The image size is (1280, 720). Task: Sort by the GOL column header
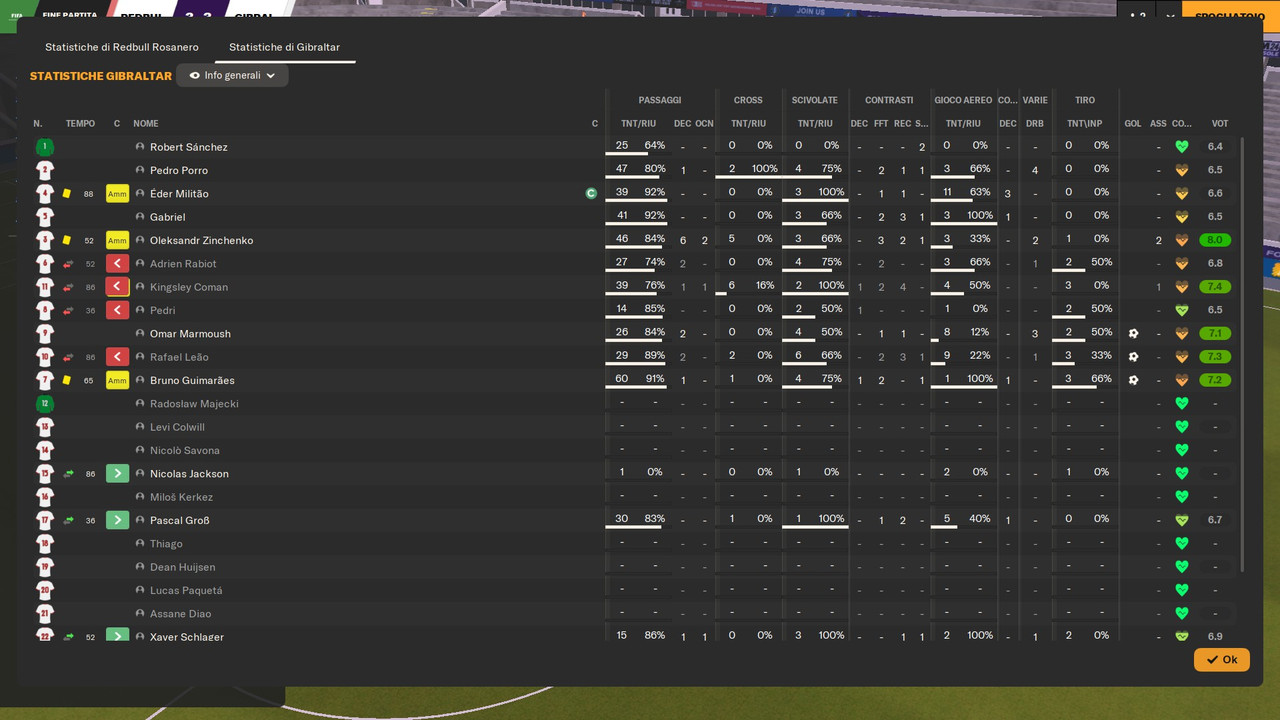(1133, 124)
